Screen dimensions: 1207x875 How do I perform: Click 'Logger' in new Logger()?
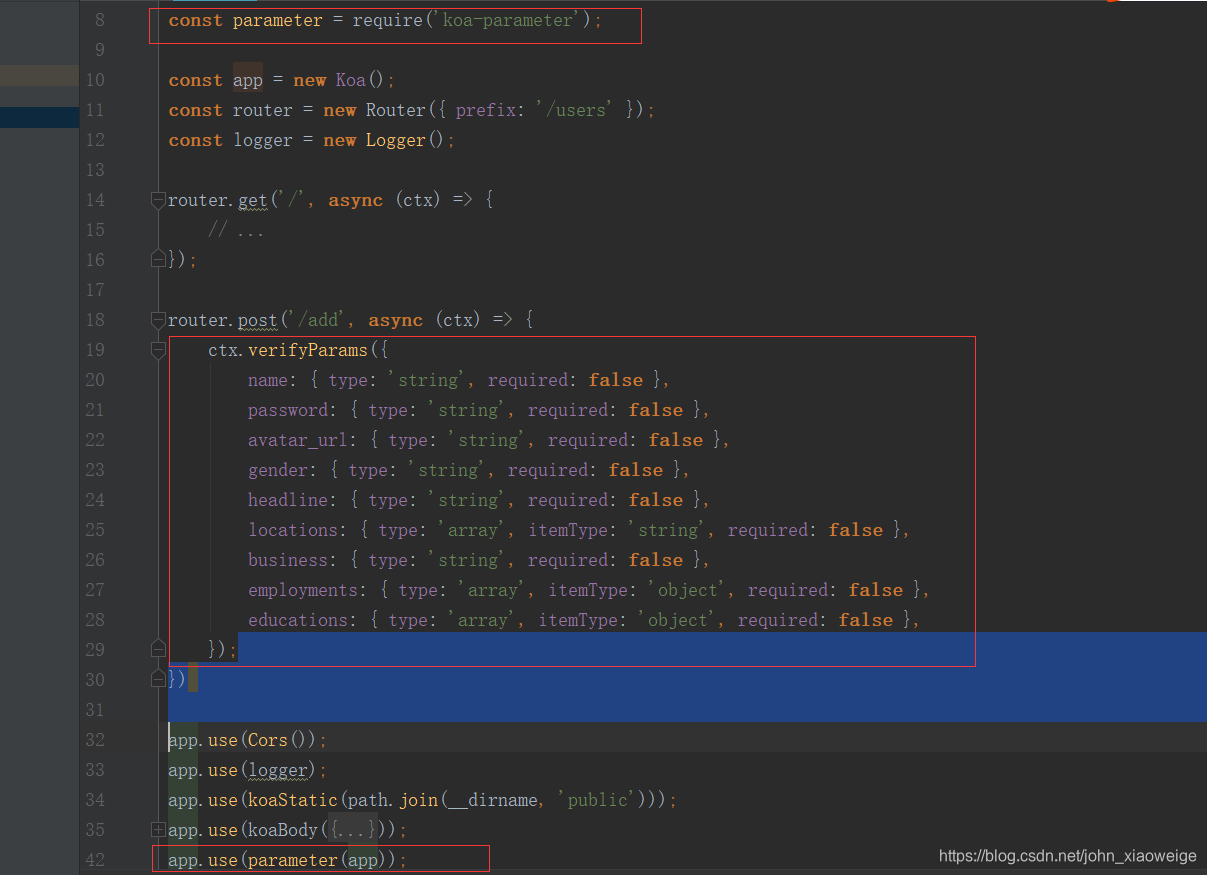395,140
